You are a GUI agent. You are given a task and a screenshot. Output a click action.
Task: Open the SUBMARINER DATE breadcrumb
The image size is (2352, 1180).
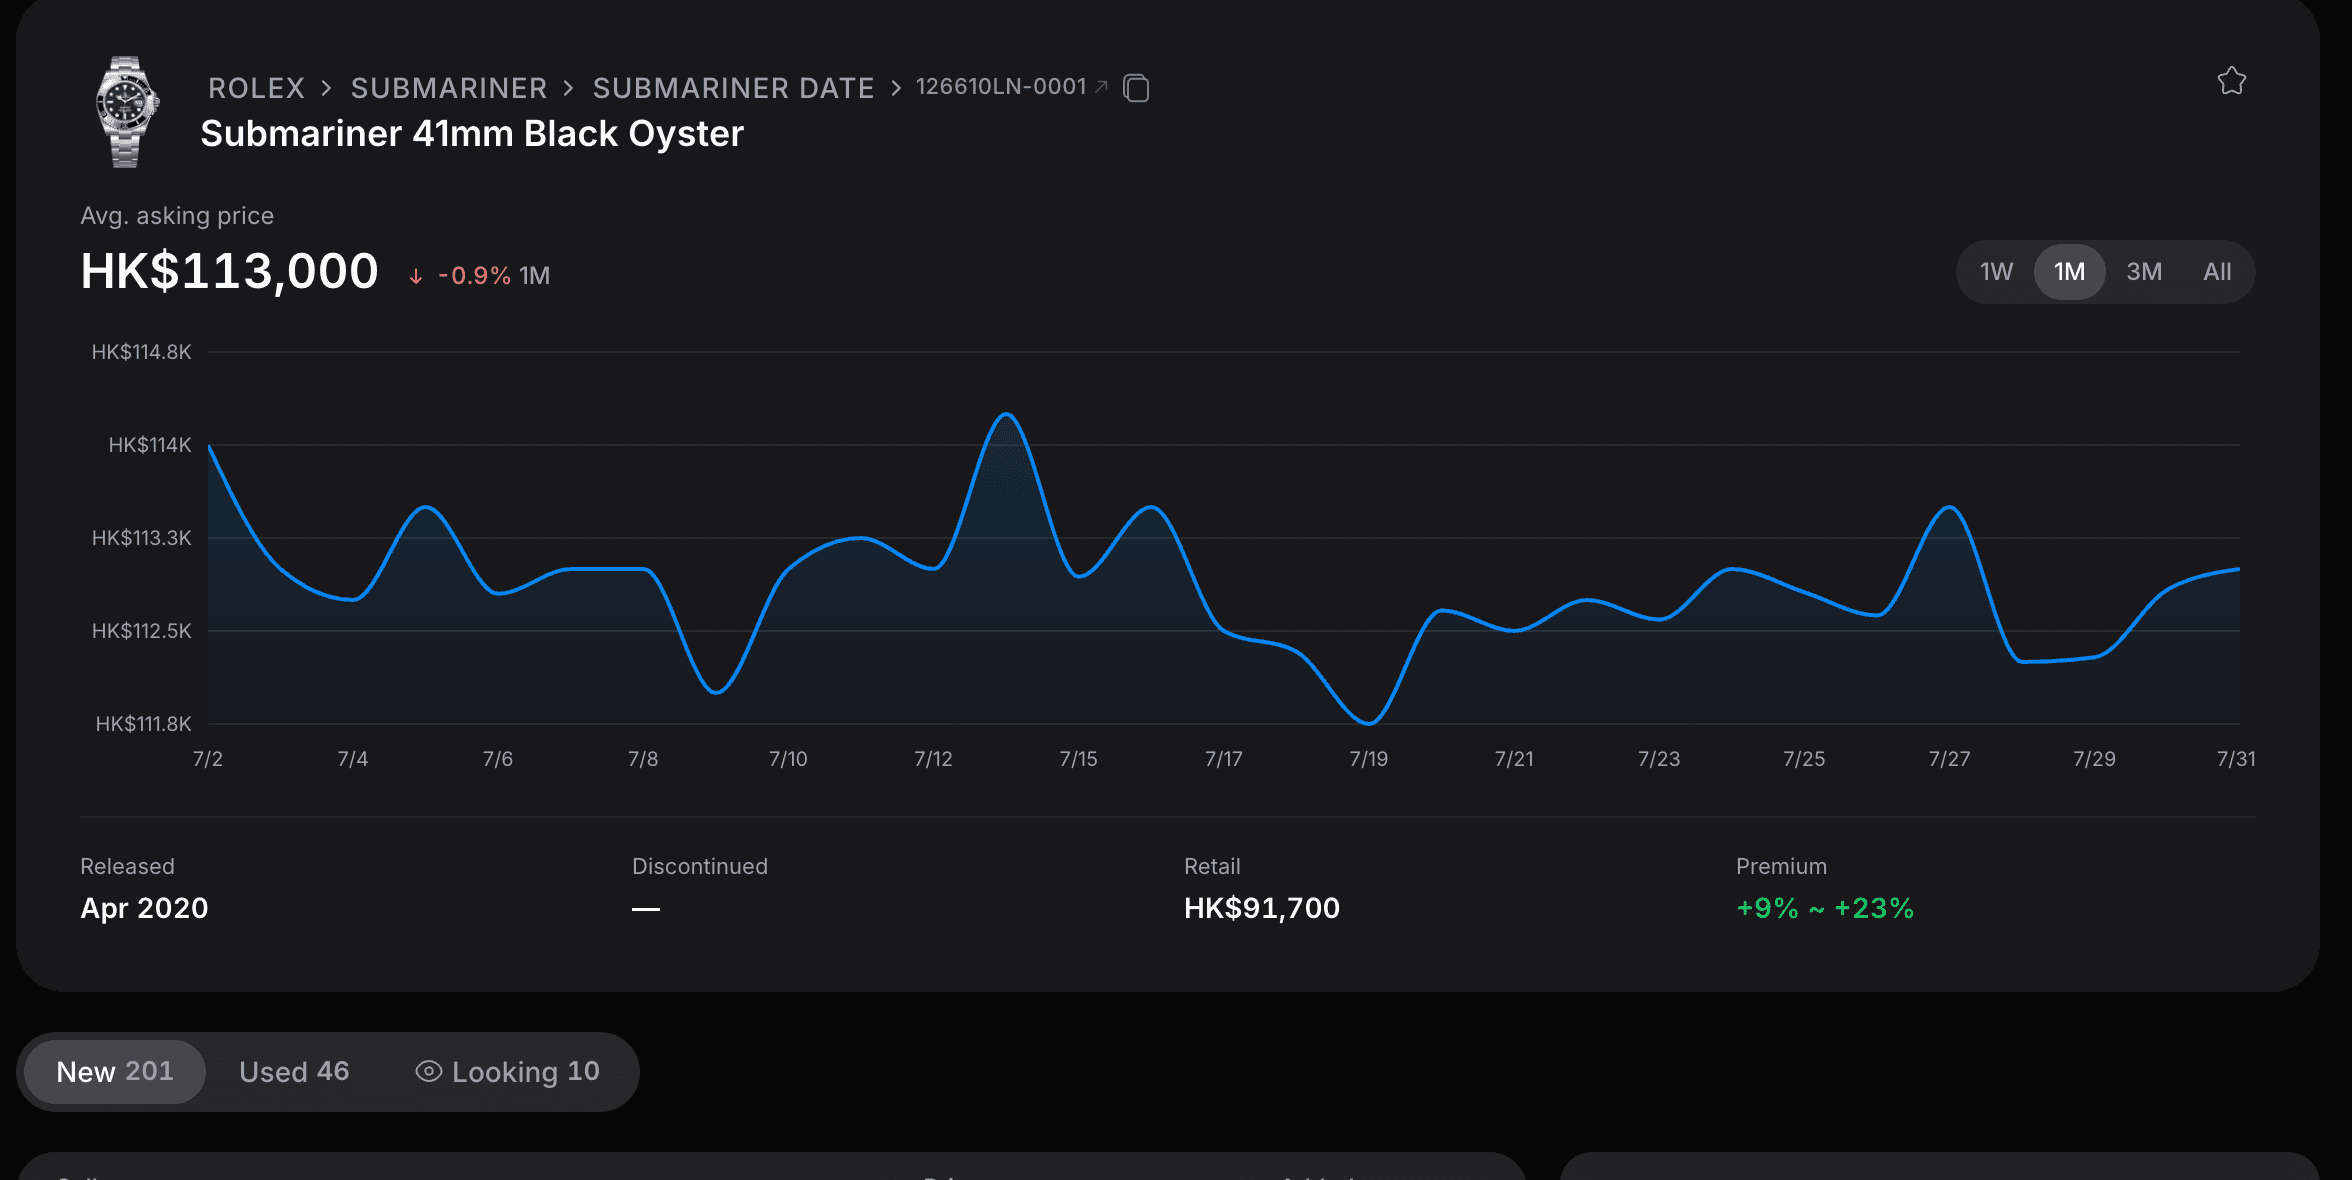point(734,88)
